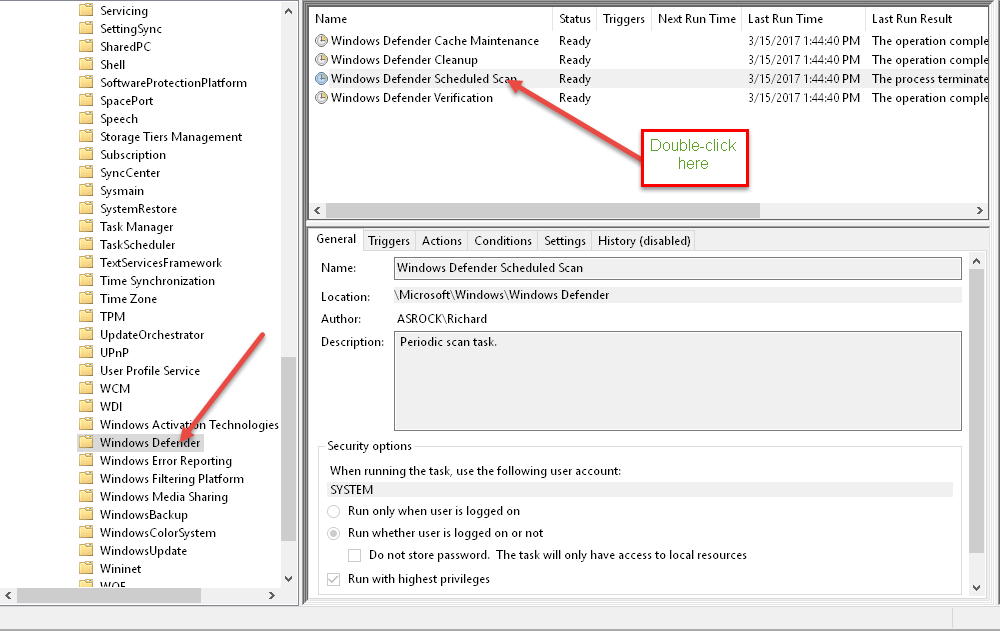Click the folder tree's scroll up arrow
Viewport: 1000px width, 631px height.
[288, 11]
